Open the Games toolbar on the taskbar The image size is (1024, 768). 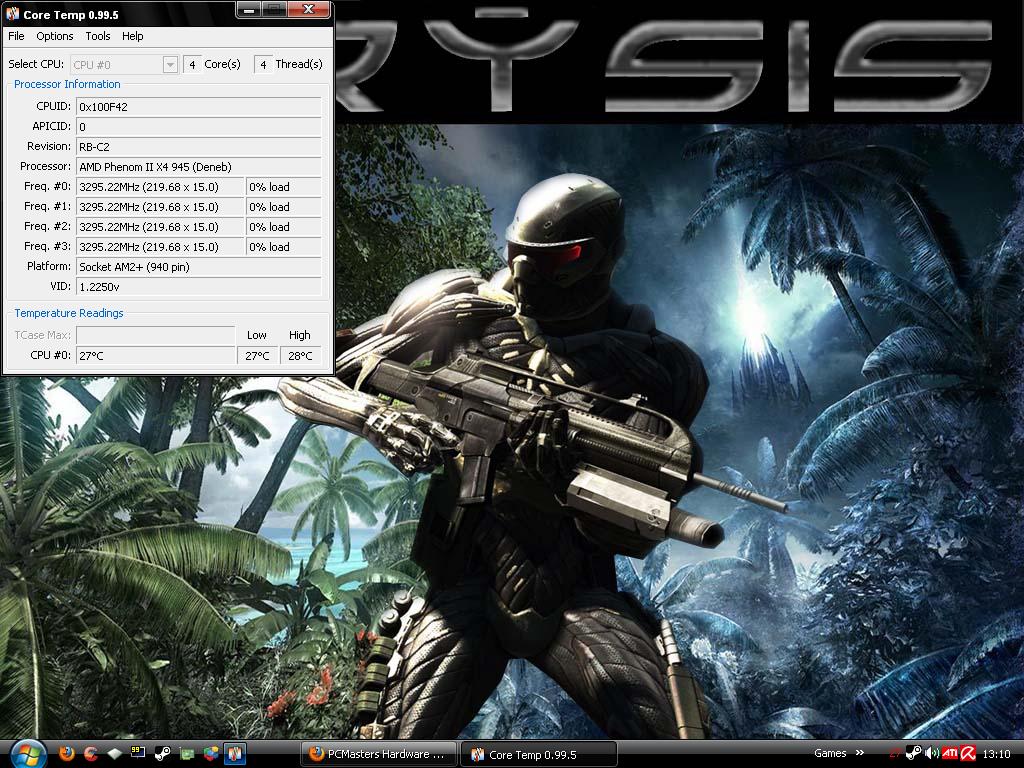tap(830, 753)
